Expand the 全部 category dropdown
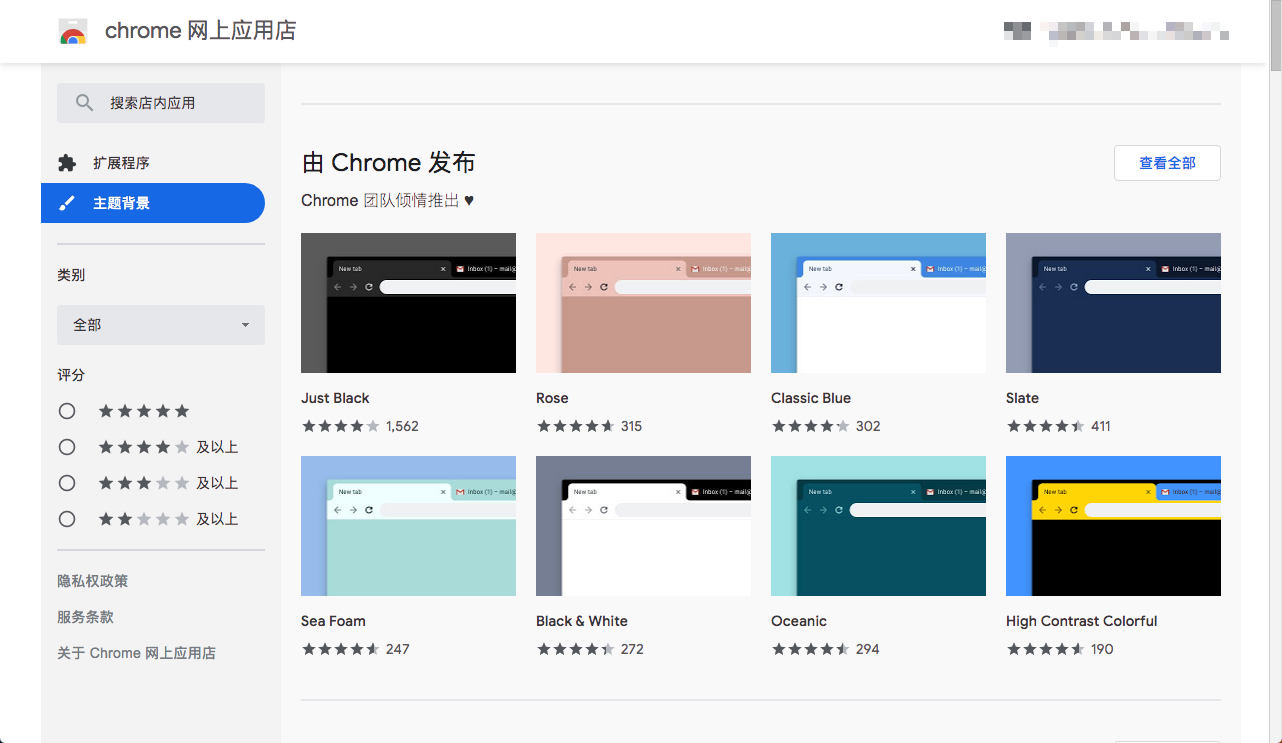Screen dimensions: 1282x743 161,325
